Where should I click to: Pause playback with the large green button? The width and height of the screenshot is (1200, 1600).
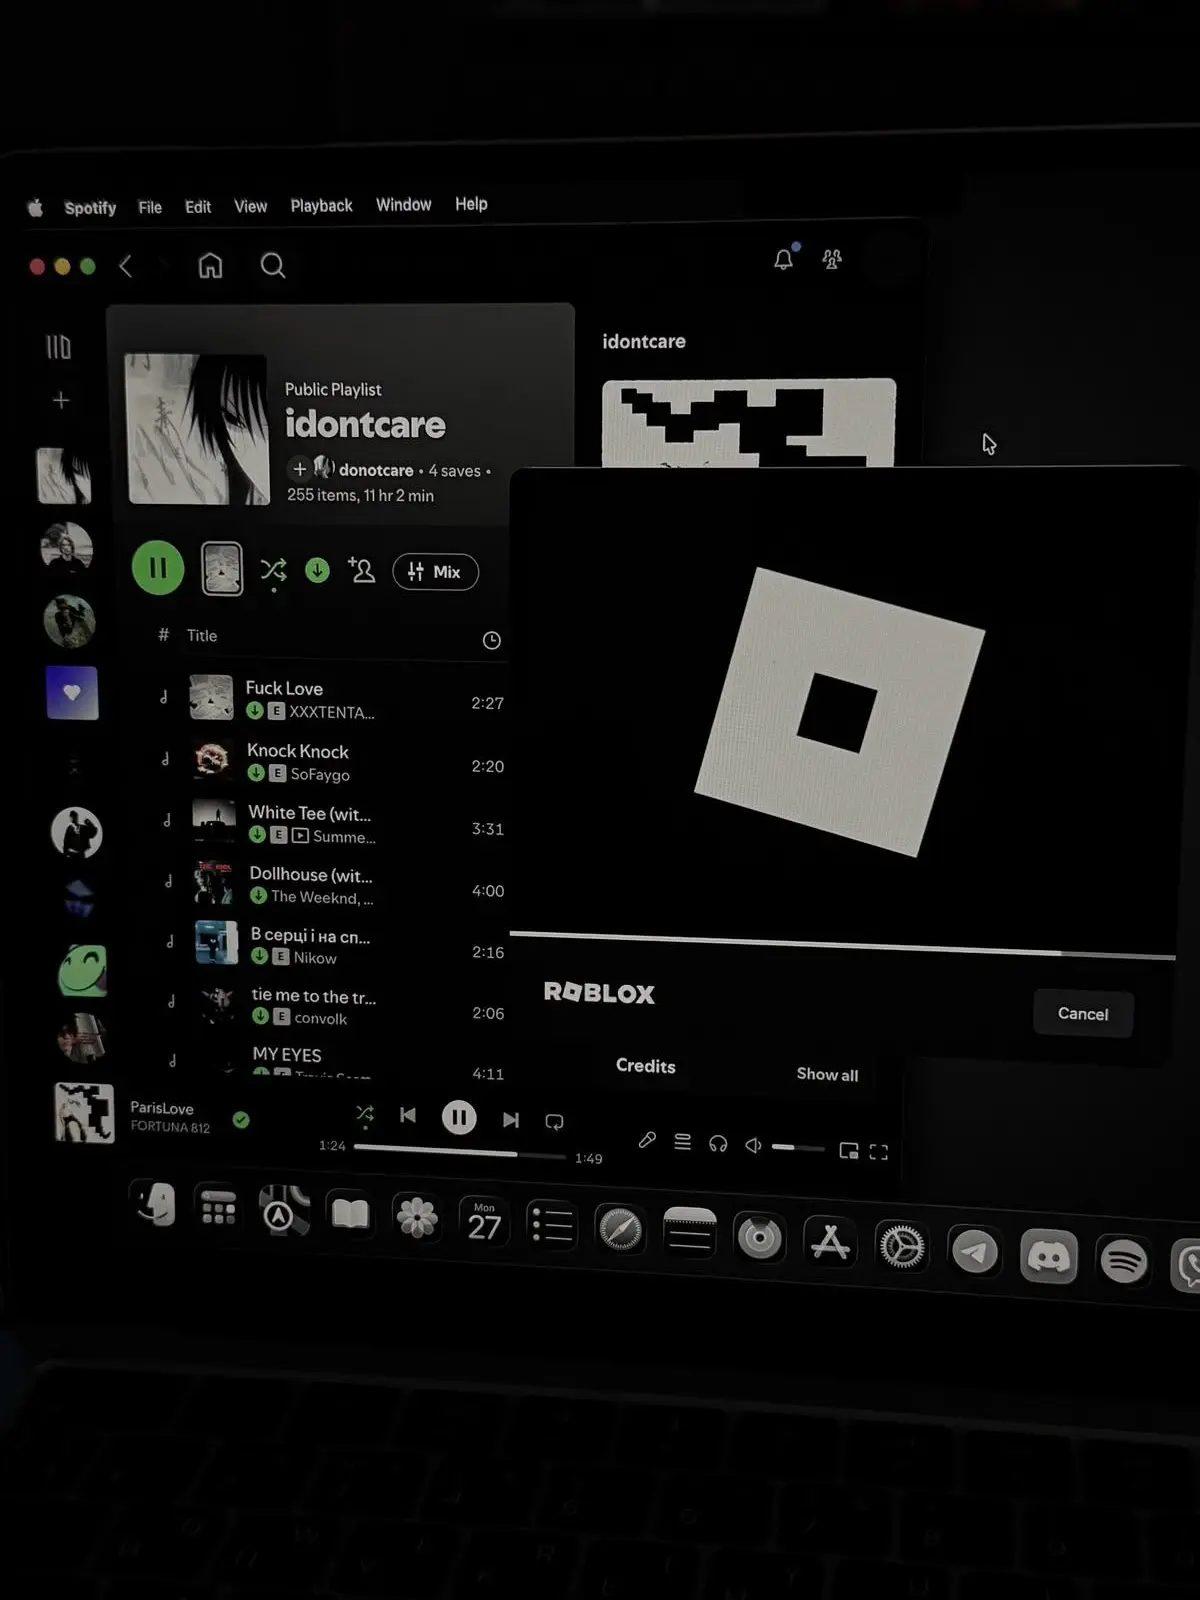click(158, 568)
